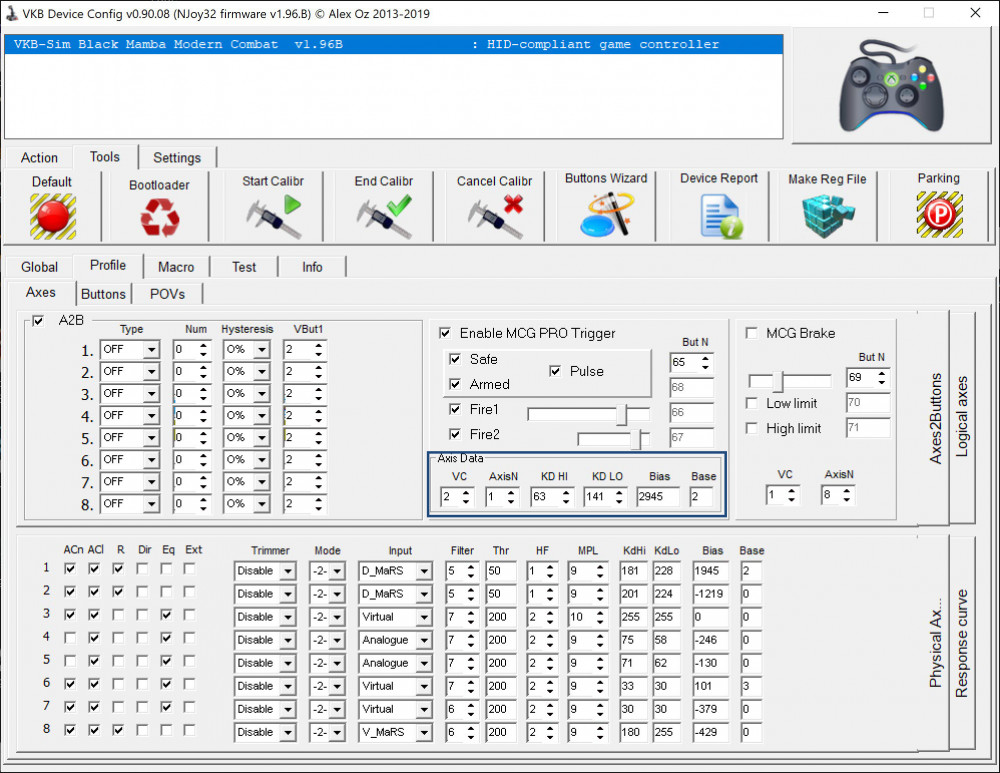1000x773 pixels.
Task: Toggle Enable MCG PRO Trigger checkbox
Action: coord(446,333)
